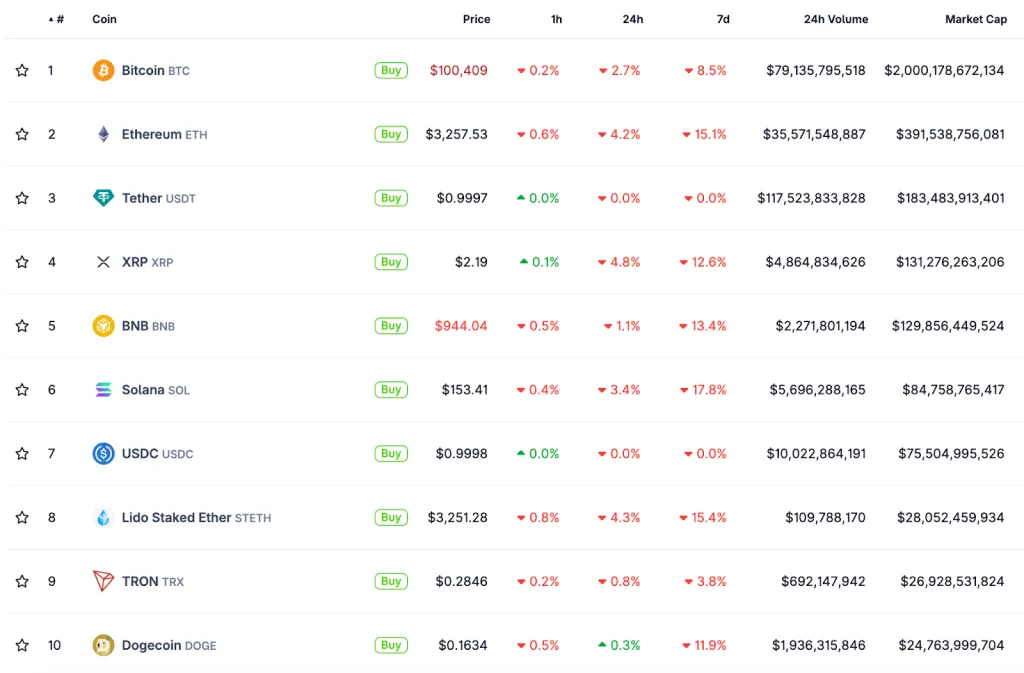Toggle the star for BNB
The width and height of the screenshot is (1024, 673).
click(x=22, y=326)
